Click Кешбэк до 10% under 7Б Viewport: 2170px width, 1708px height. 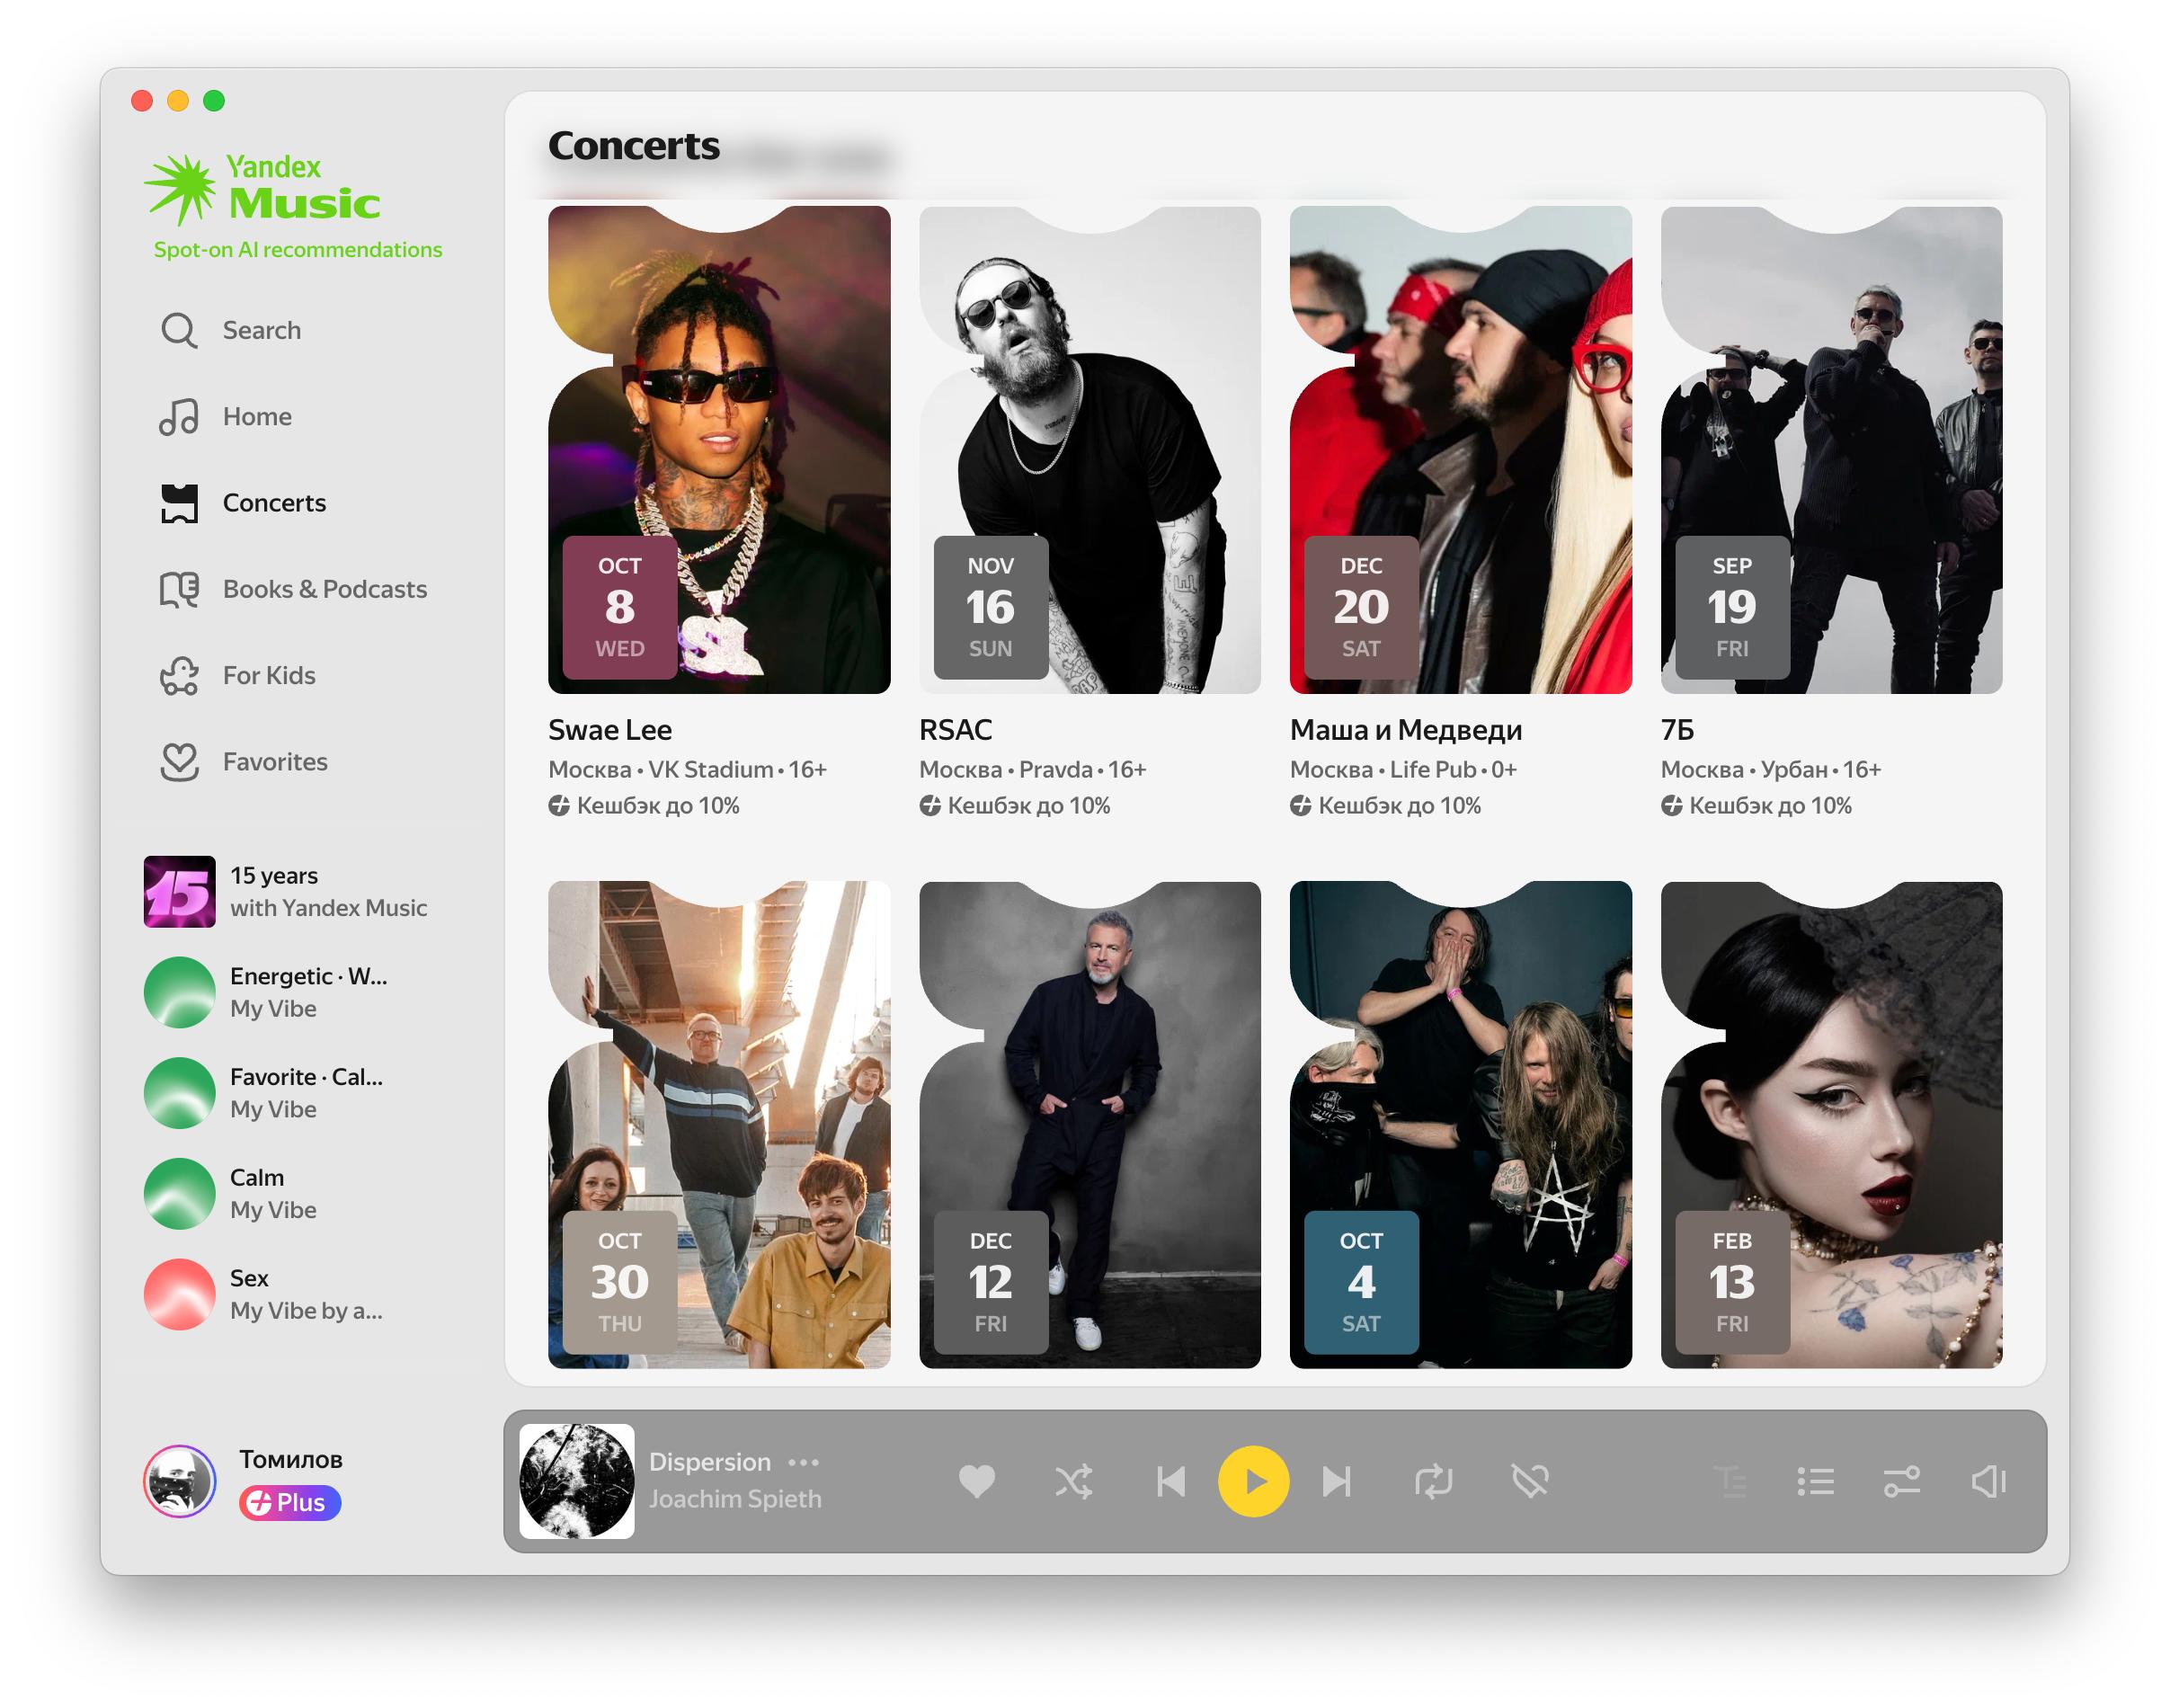click(x=1756, y=805)
